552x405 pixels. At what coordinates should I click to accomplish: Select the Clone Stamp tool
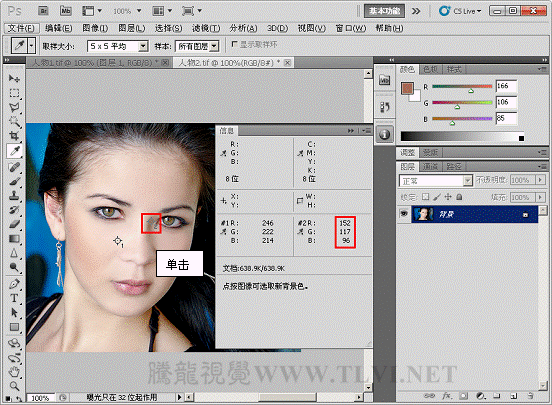tap(14, 195)
